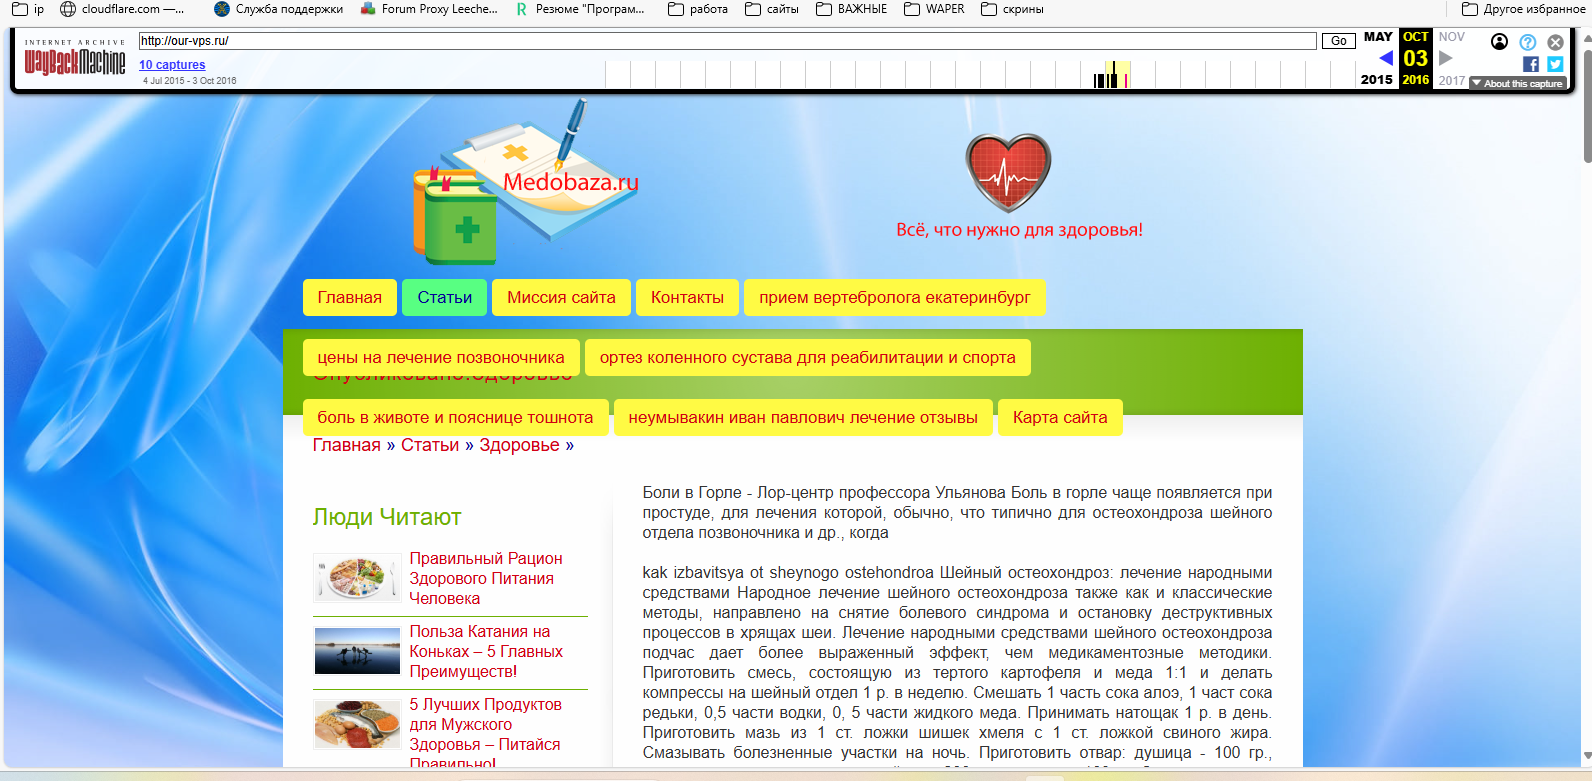Viewport: 1592px width, 781px height.
Task: Click the Go button
Action: pyautogui.click(x=1338, y=41)
